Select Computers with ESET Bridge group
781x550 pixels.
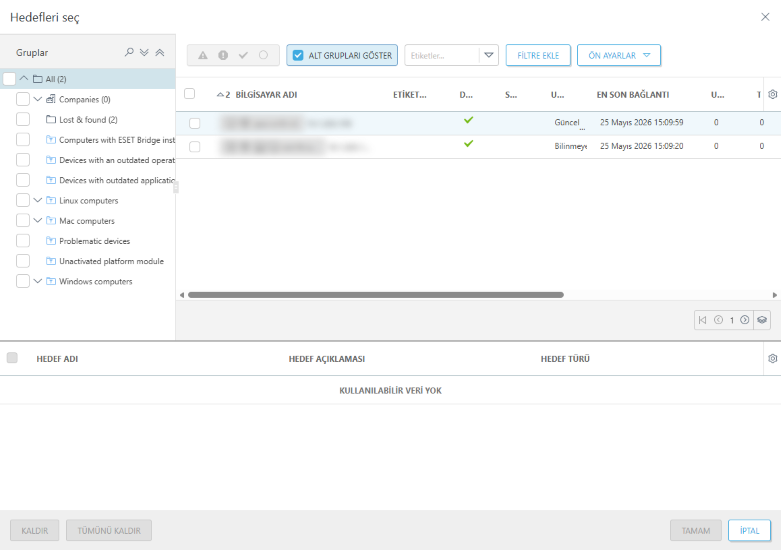click(x=117, y=140)
